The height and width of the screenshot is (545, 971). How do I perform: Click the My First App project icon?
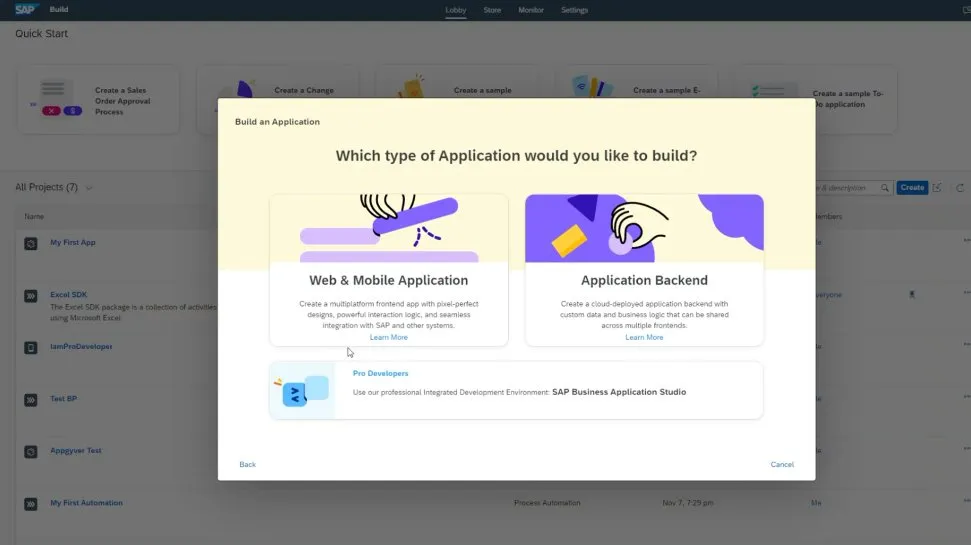tap(31, 243)
